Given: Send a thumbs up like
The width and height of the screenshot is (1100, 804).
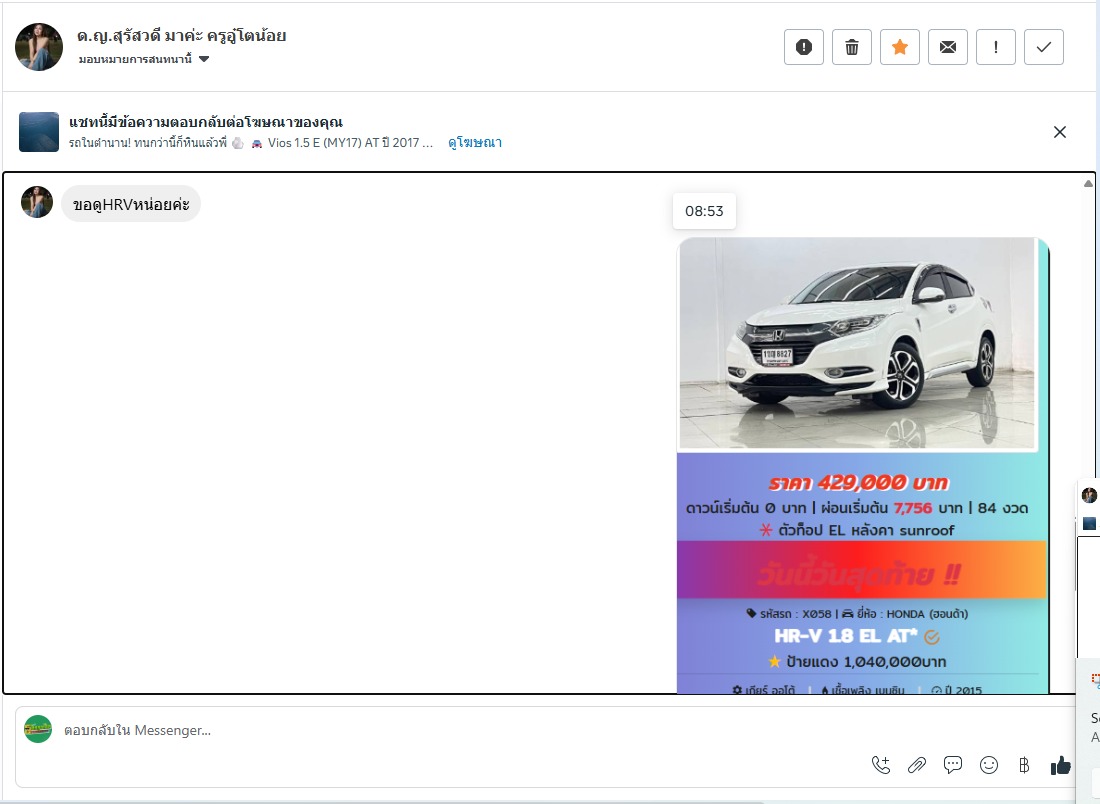Looking at the screenshot, I should 1061,765.
